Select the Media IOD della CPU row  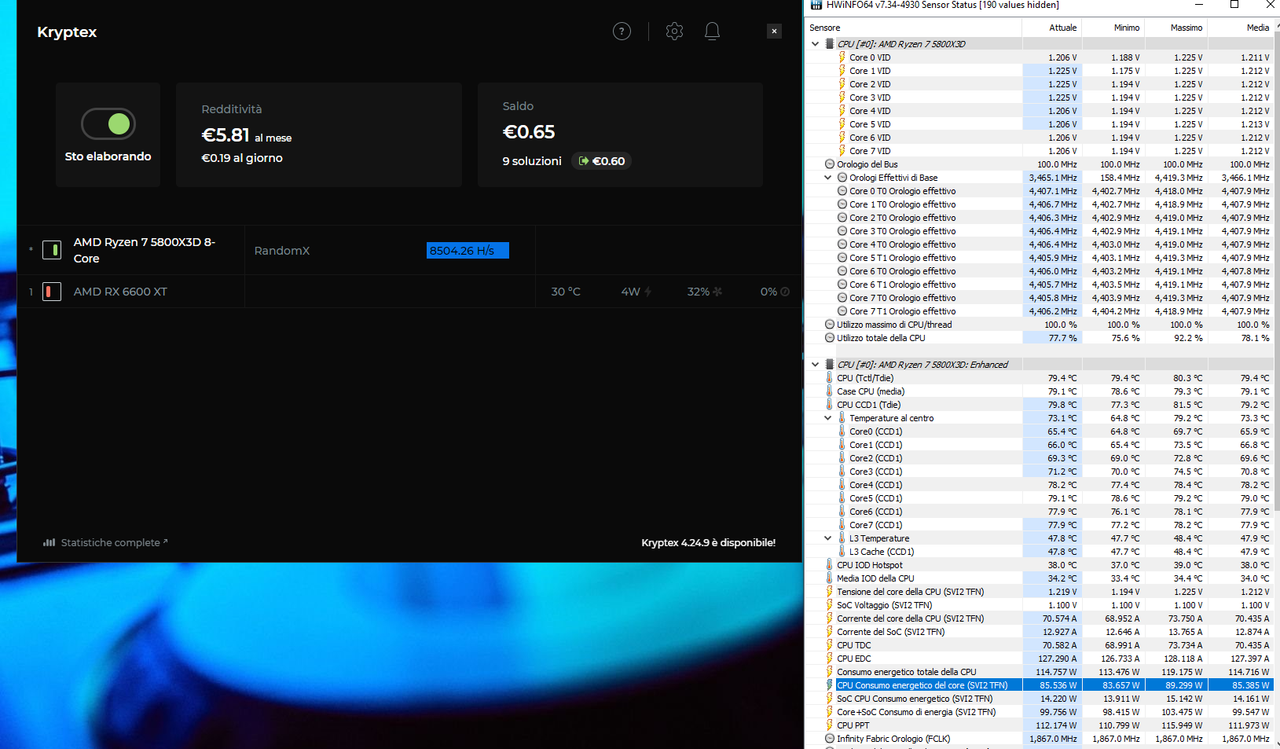pos(1039,578)
